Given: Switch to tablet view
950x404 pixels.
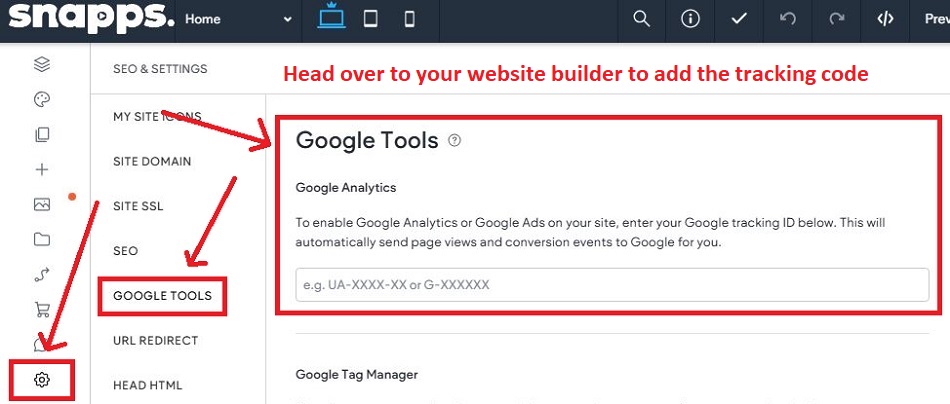Looking at the screenshot, I should (x=371, y=19).
